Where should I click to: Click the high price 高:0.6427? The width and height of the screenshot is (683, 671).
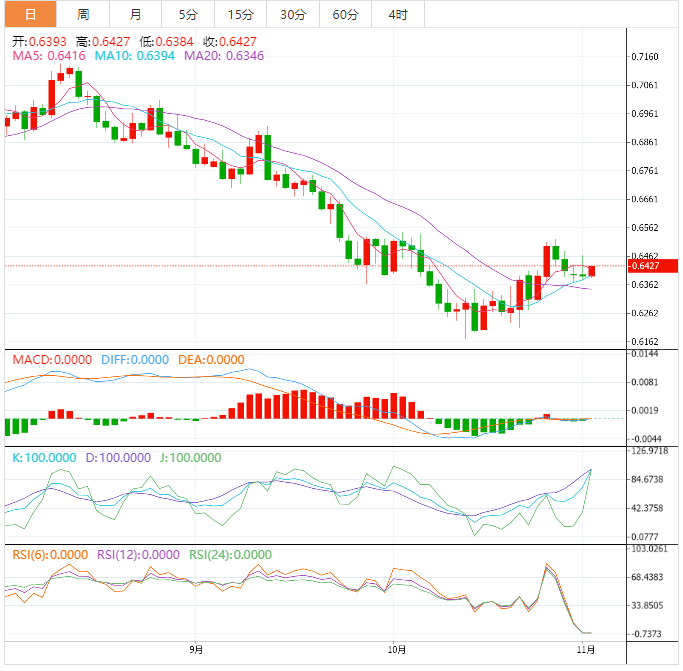point(103,42)
